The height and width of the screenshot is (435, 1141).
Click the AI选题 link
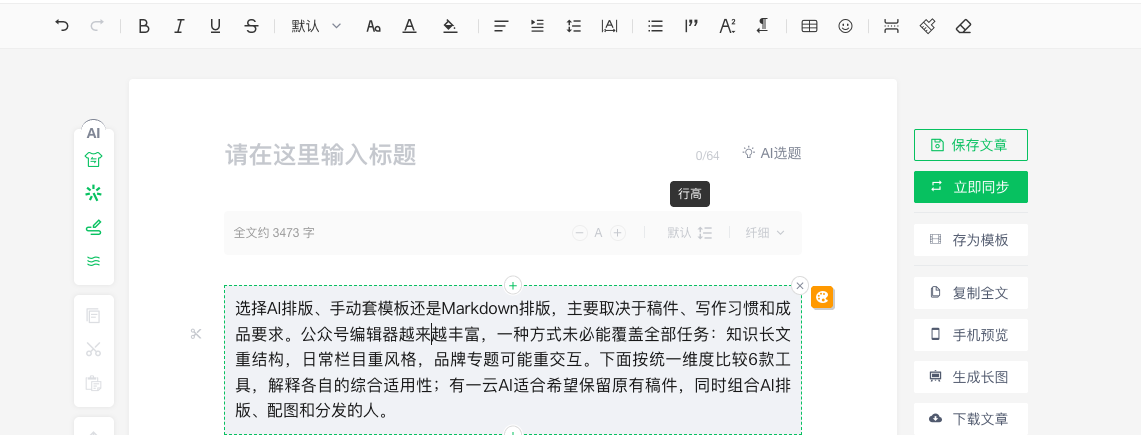click(x=771, y=153)
